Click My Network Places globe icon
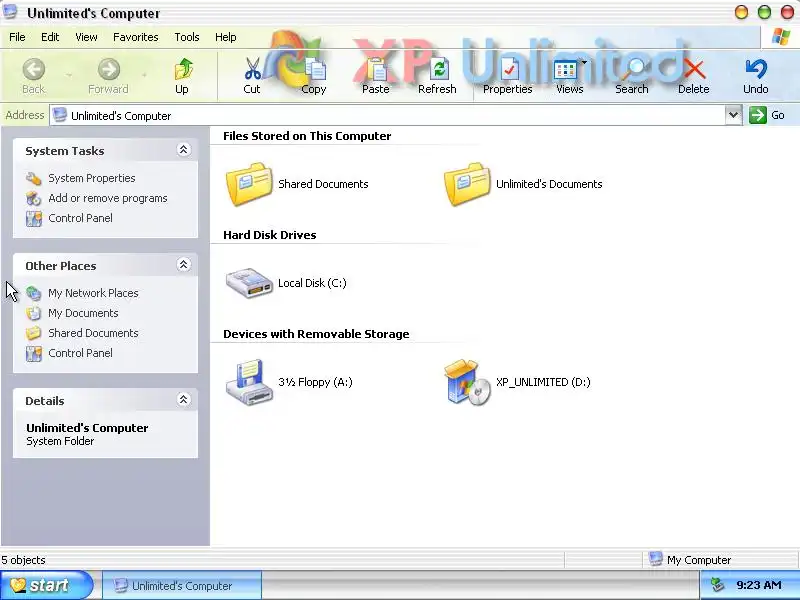Screen dimensions: 800x600 (34, 293)
